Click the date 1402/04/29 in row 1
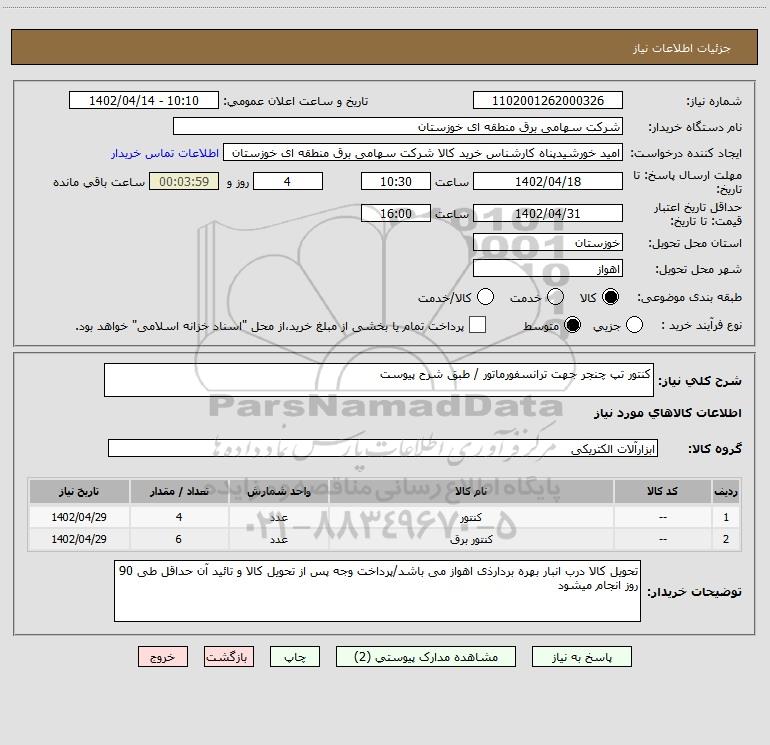770x745 pixels. (x=79, y=517)
